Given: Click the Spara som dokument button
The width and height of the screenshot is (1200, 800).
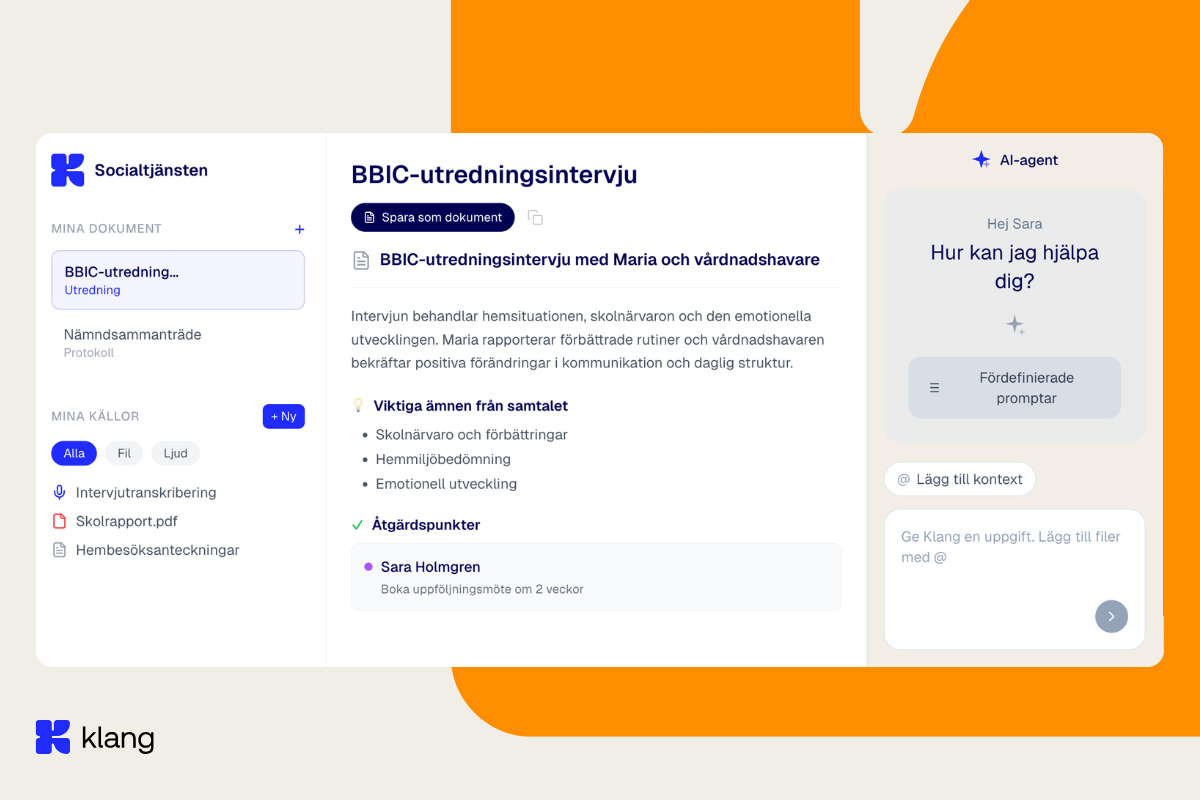Looking at the screenshot, I should tap(432, 217).
